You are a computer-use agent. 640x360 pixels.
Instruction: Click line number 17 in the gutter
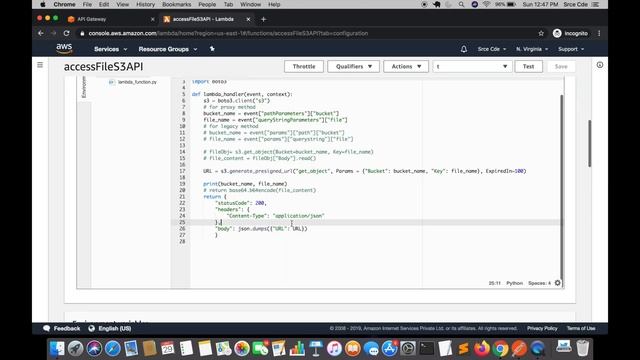click(x=182, y=171)
